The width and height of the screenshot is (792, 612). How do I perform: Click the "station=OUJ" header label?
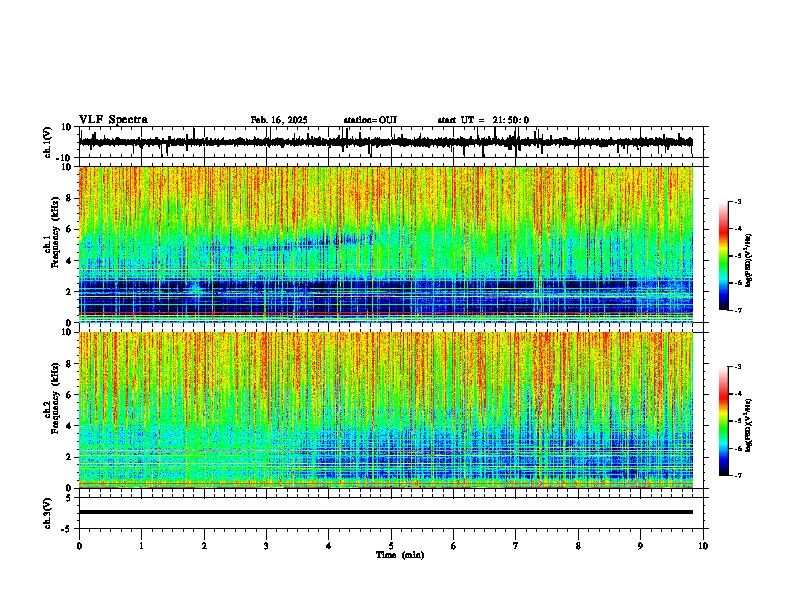[370, 120]
